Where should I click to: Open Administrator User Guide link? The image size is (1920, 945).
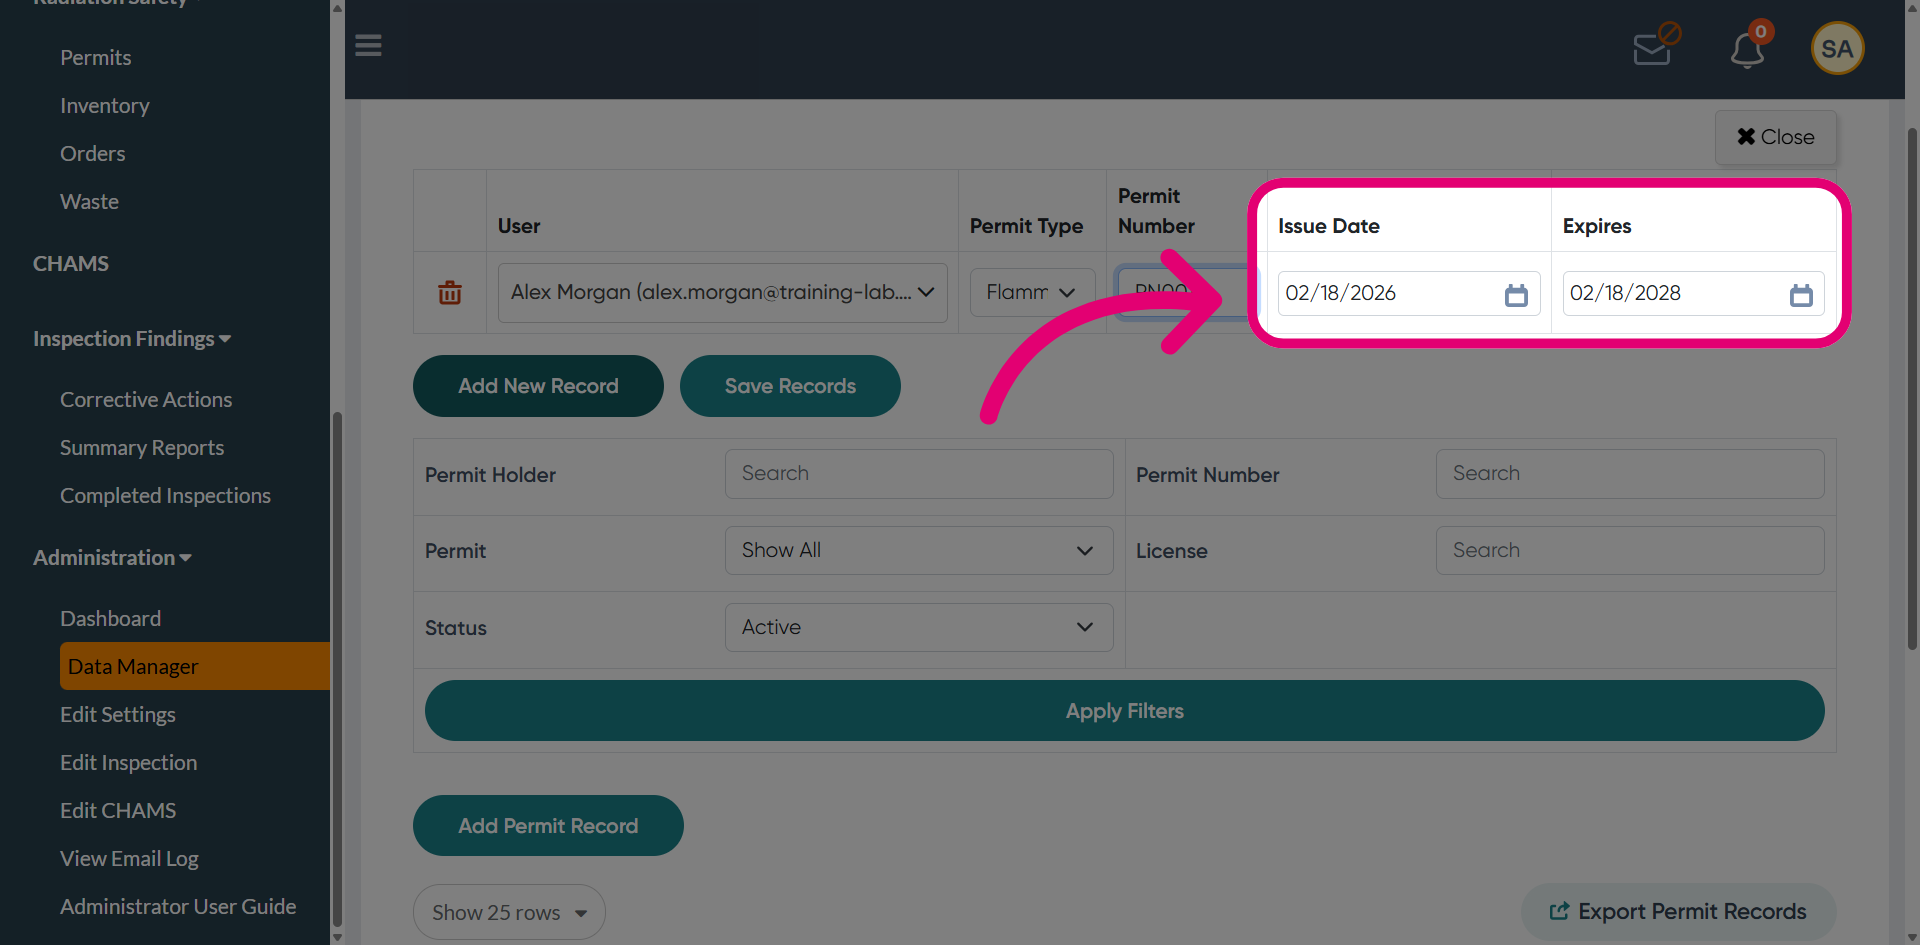point(178,907)
